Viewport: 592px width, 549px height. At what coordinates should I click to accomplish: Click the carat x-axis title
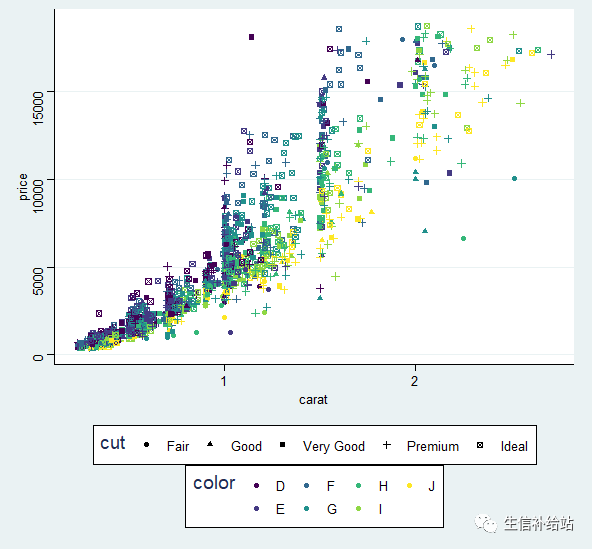coord(313,399)
